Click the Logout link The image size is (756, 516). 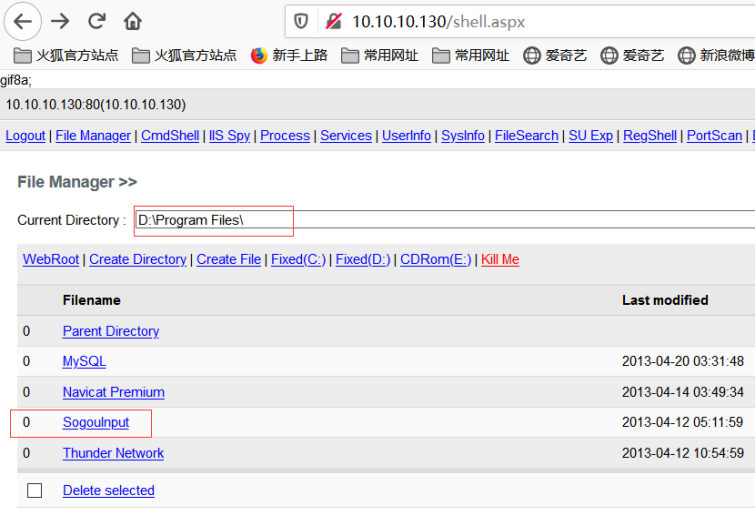tap(25, 136)
